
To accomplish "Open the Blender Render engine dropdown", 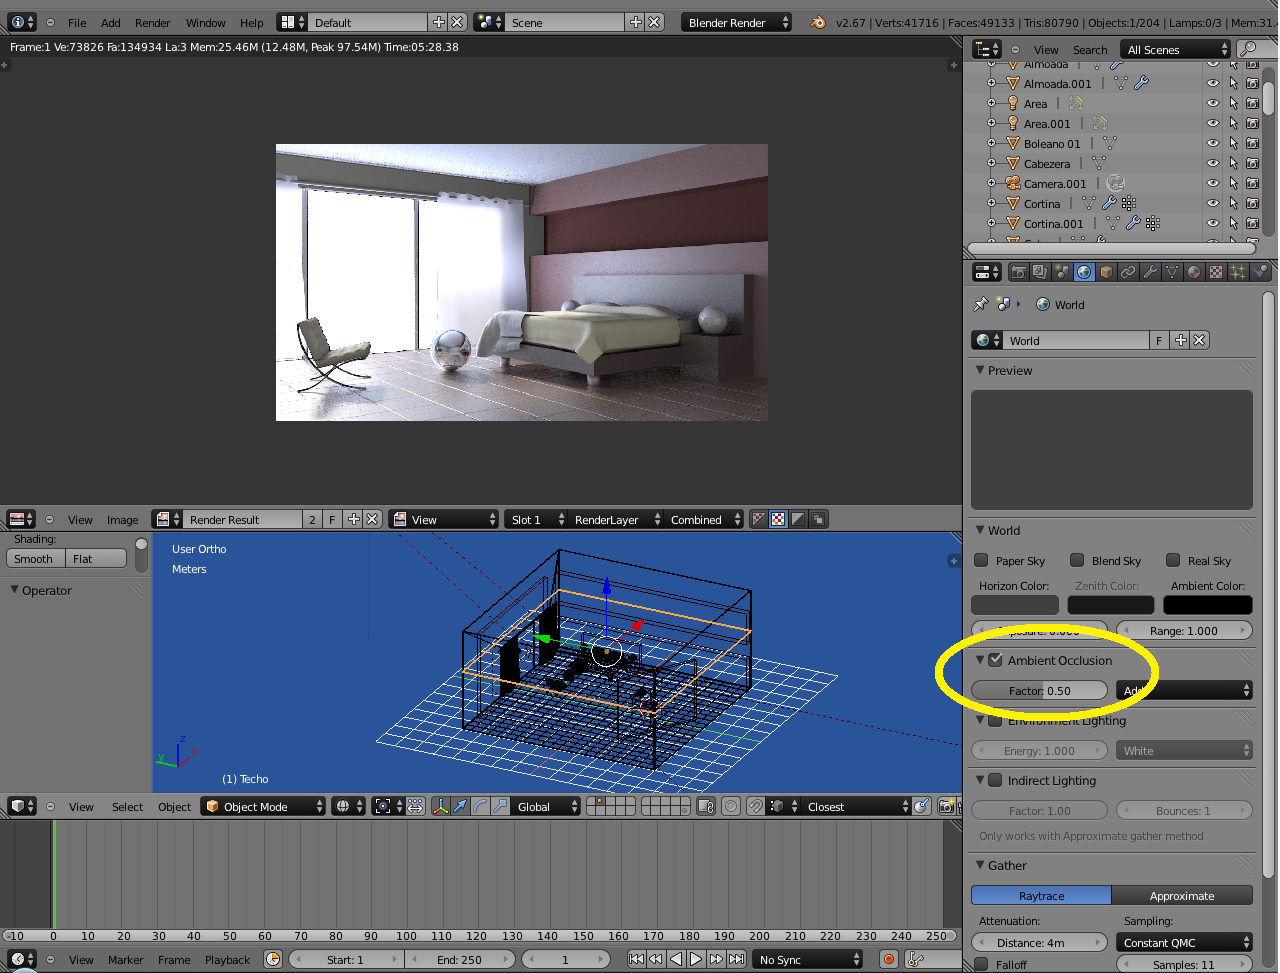I will click(736, 22).
